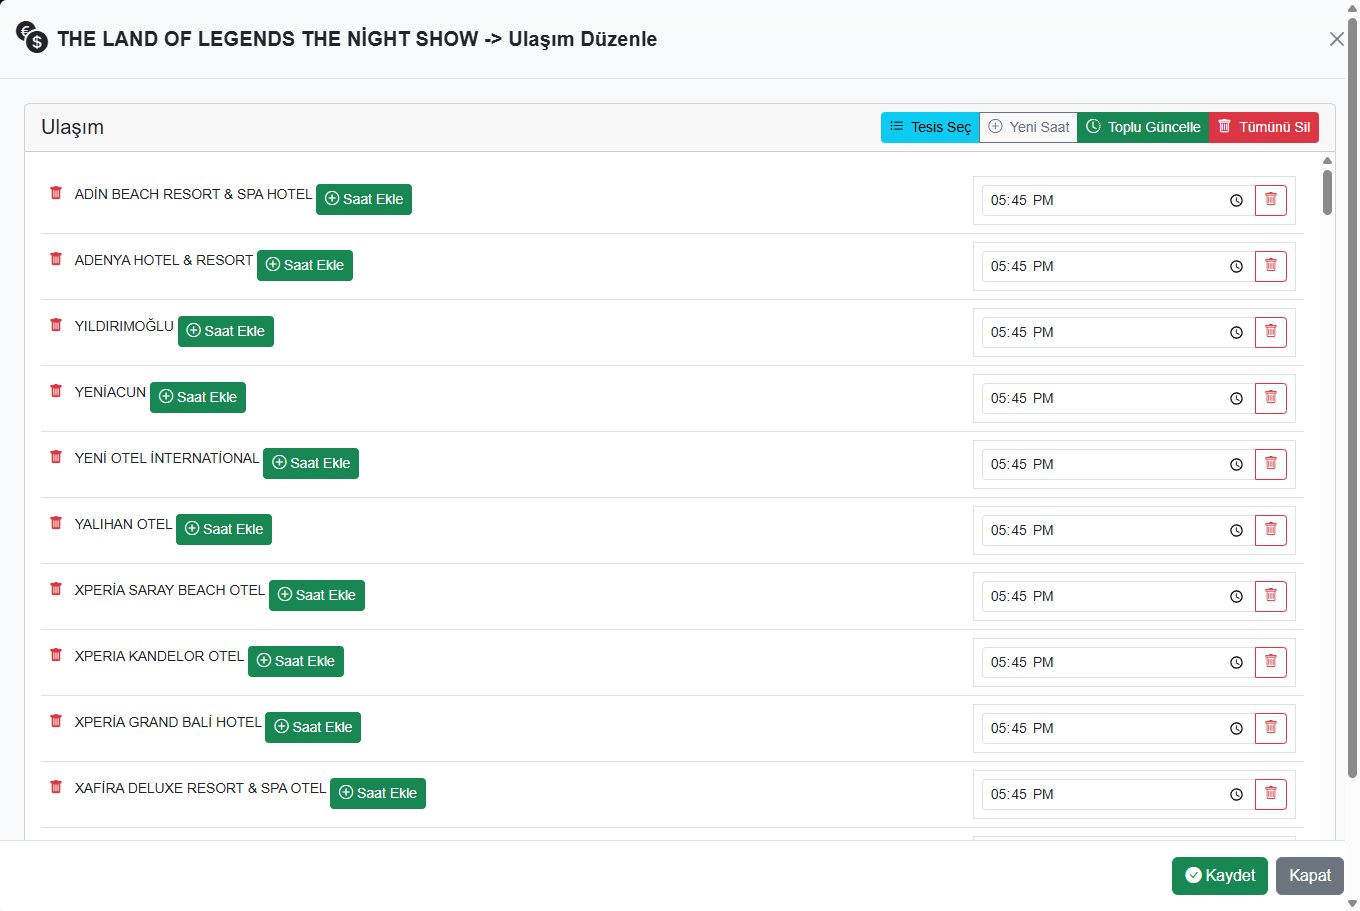Click Saat Ekle next to ADENYA HOTEL & RESORT
This screenshot has height=911, width=1360.
[x=305, y=265]
